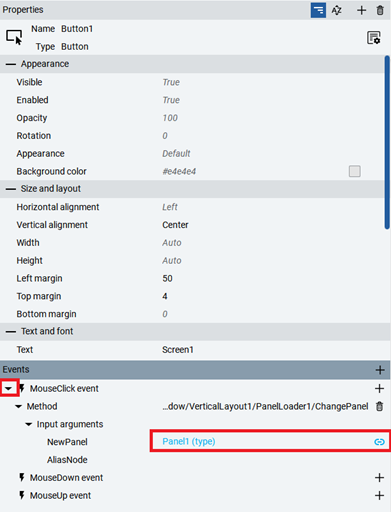Viewport: 391px width, 512px height.
Task: Add handler to MouseDown event plus icon
Action: (379, 478)
